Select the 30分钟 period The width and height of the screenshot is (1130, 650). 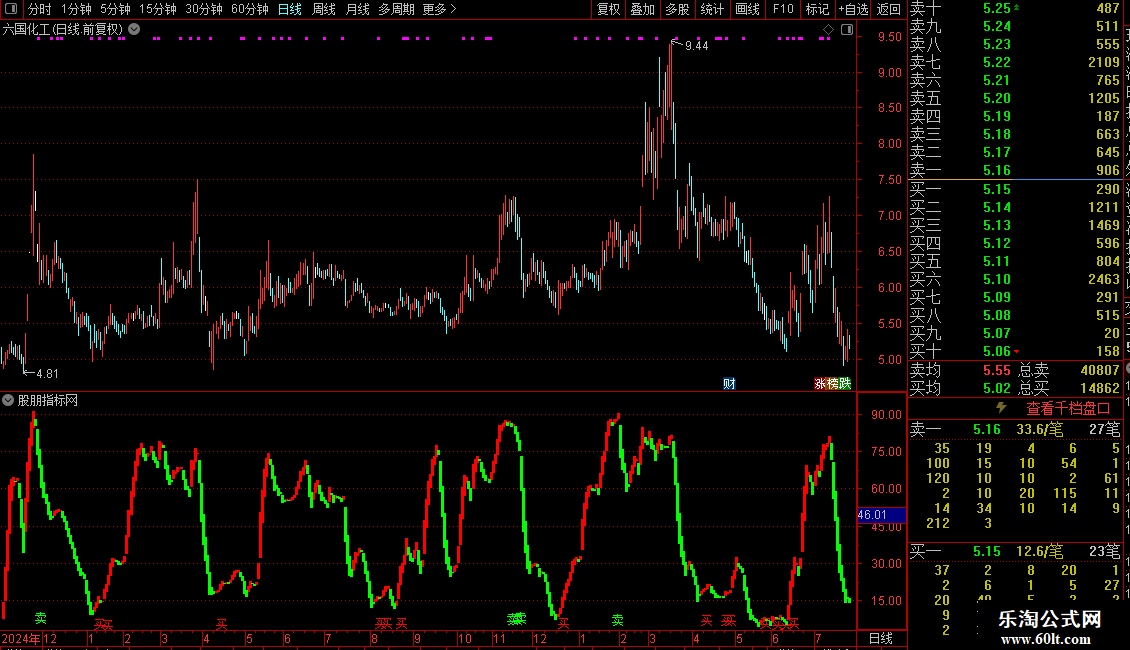204,9
